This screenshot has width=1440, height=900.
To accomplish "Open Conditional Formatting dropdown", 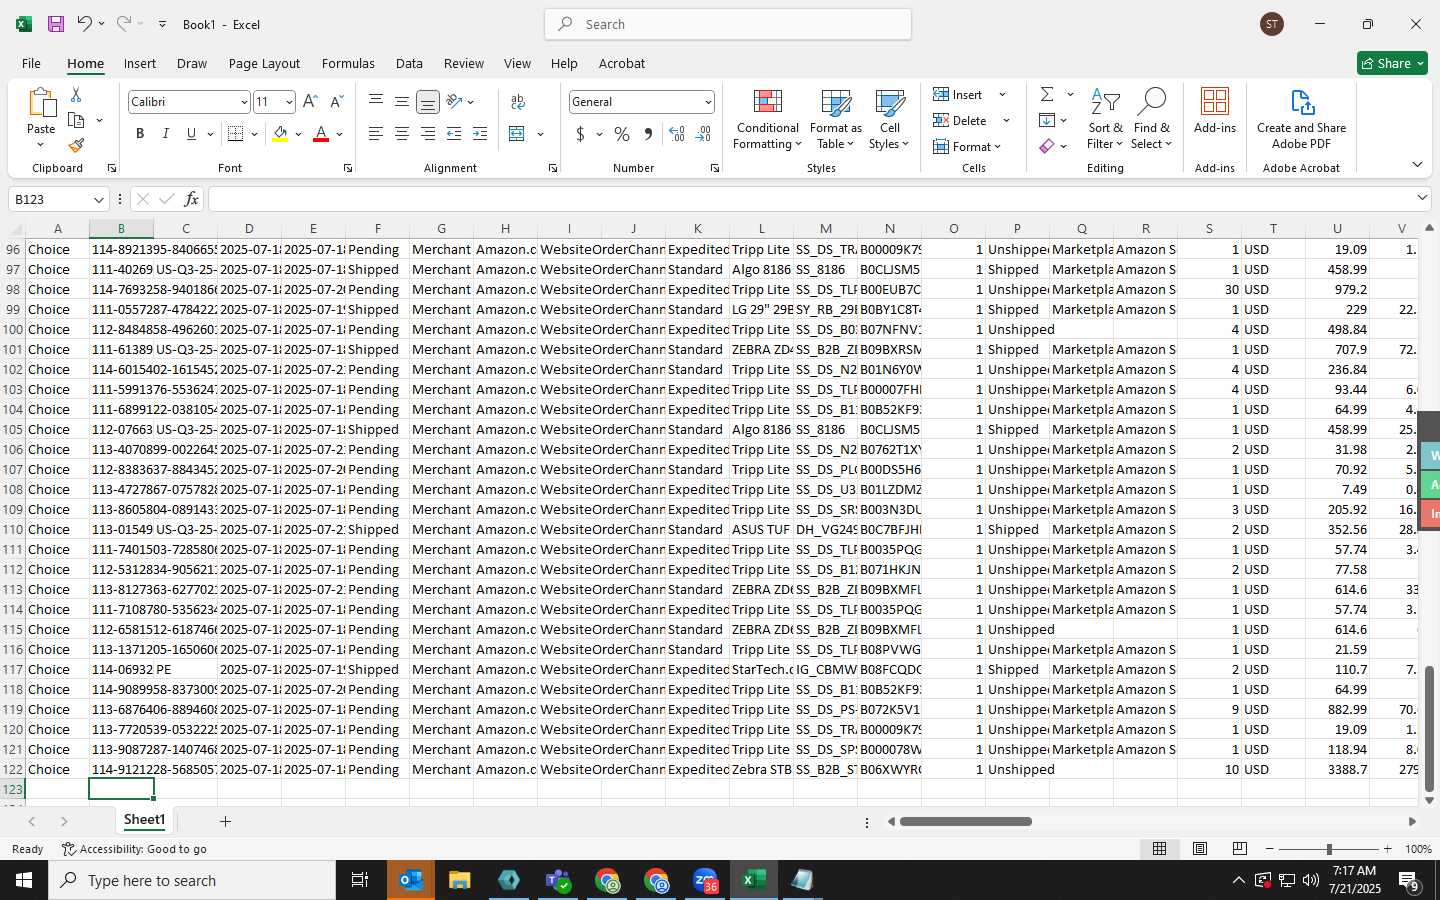I will click(x=767, y=120).
